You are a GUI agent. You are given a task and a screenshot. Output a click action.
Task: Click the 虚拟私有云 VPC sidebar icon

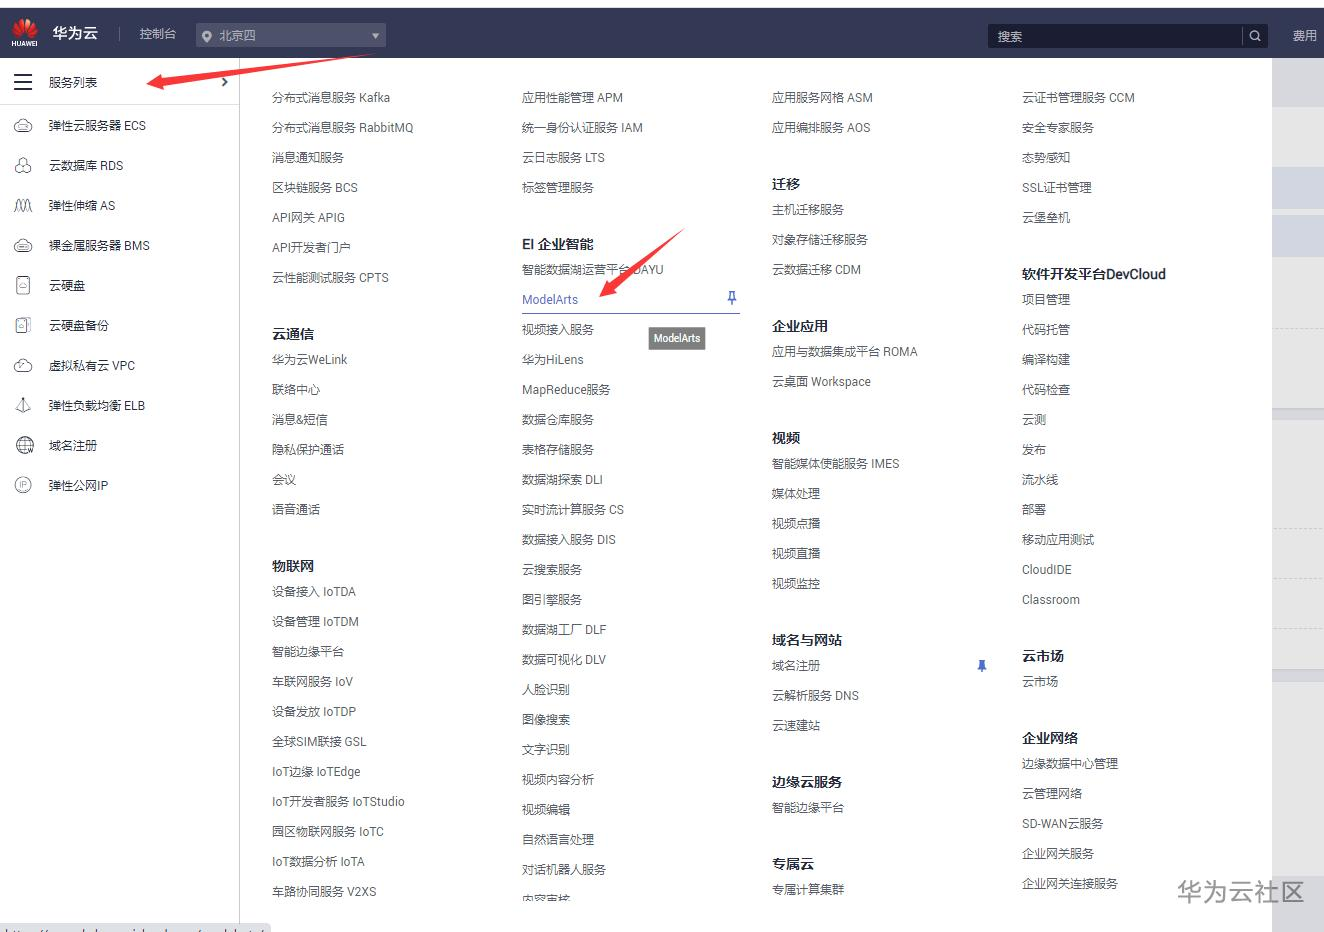[x=23, y=365]
